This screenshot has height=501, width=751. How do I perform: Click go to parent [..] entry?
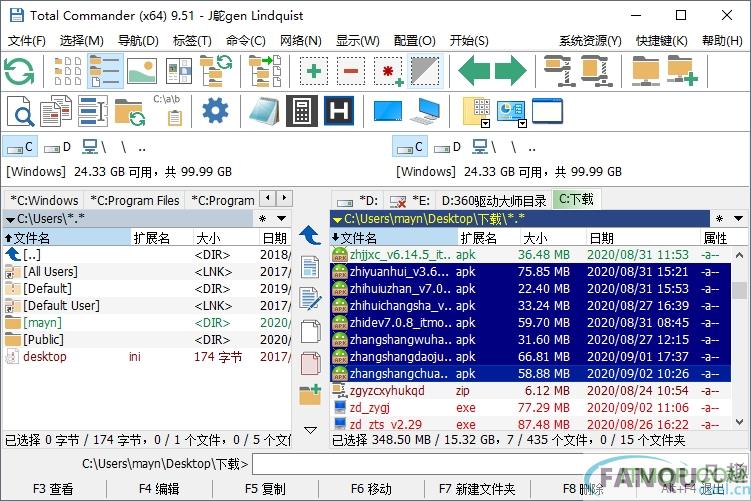coord(147,255)
